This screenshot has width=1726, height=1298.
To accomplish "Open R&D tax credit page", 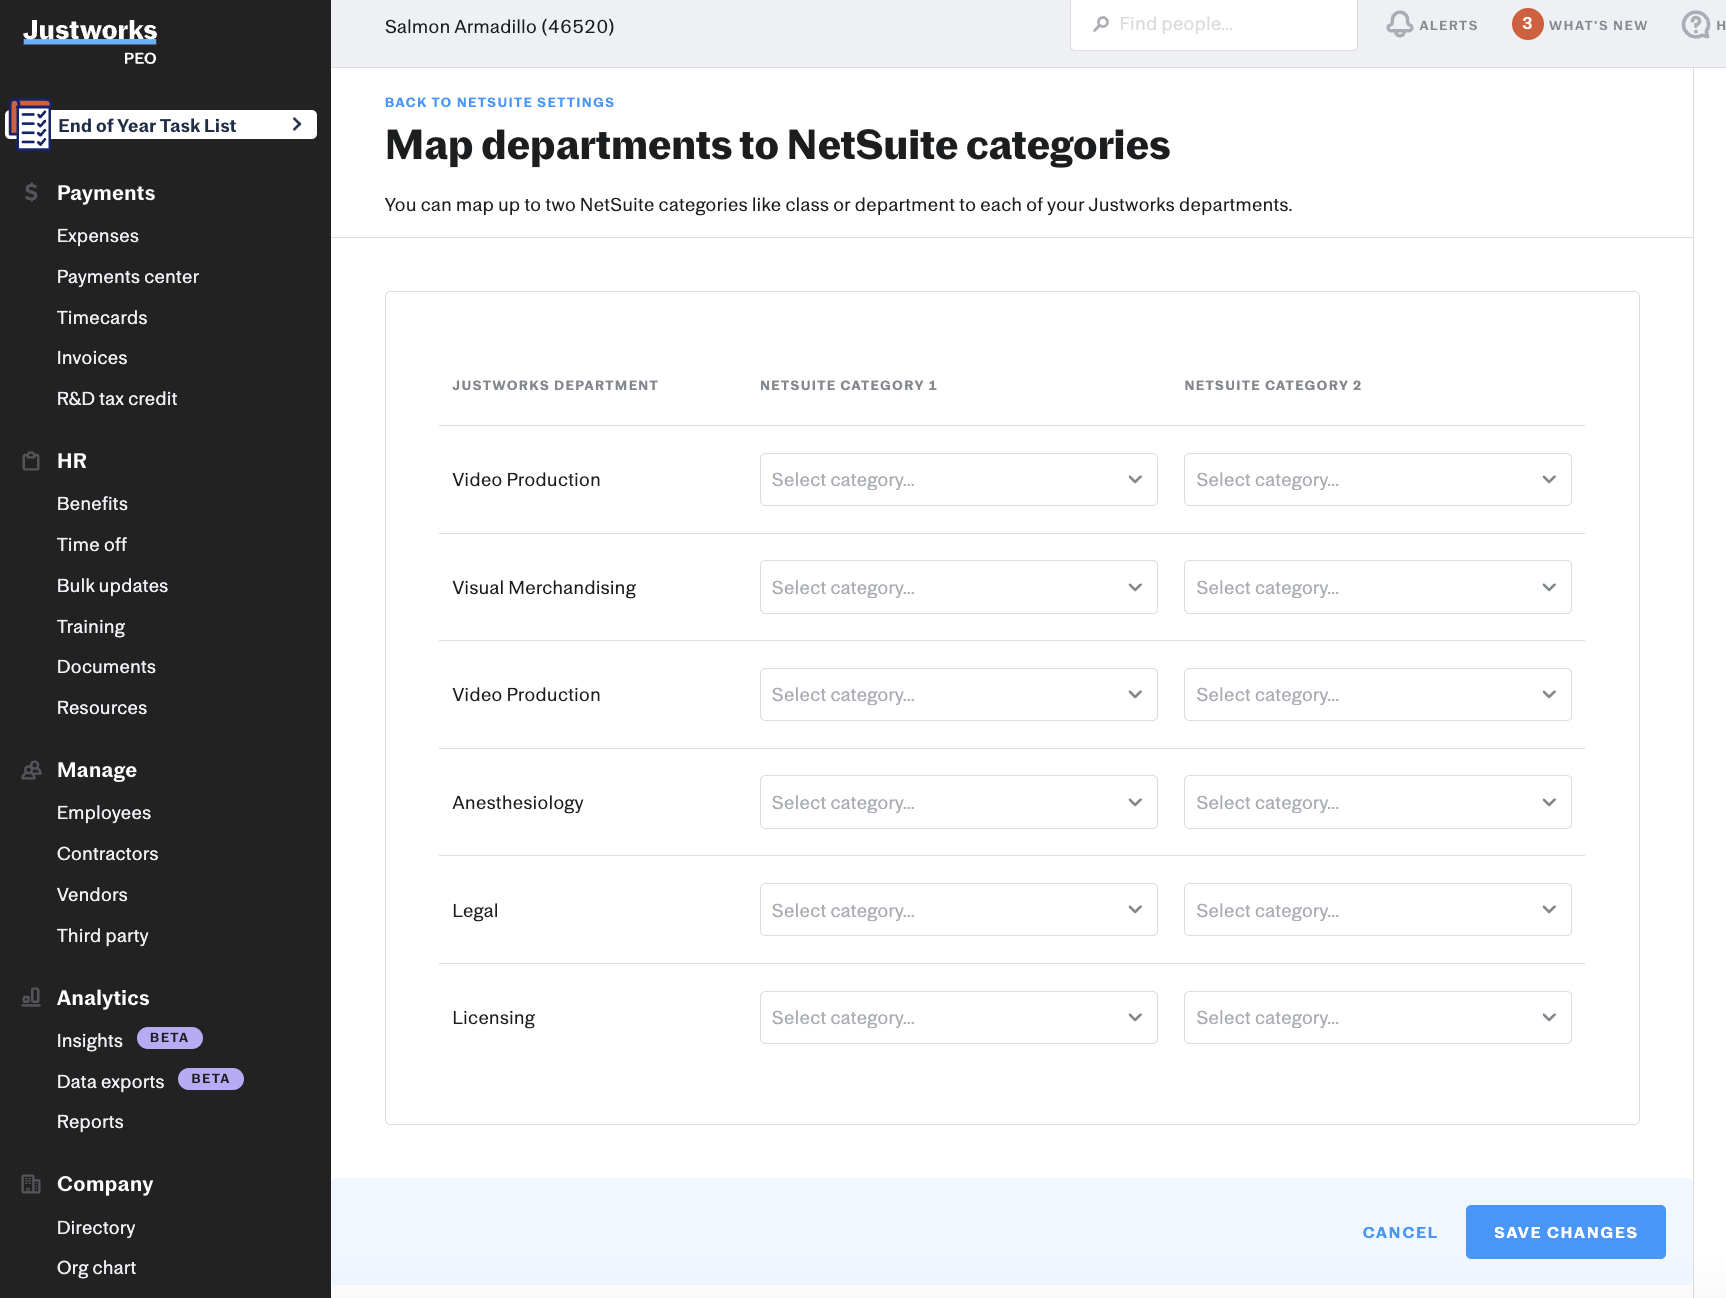I will [117, 399].
